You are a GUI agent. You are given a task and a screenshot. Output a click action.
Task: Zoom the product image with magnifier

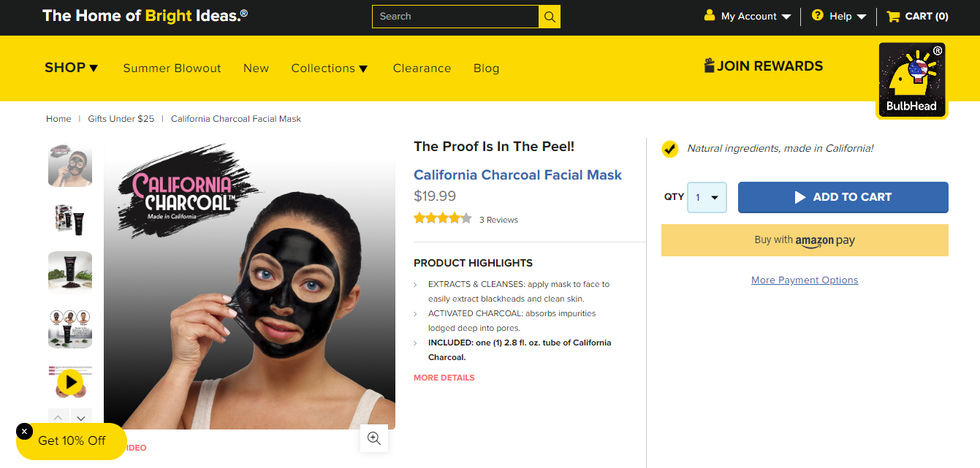(374, 438)
